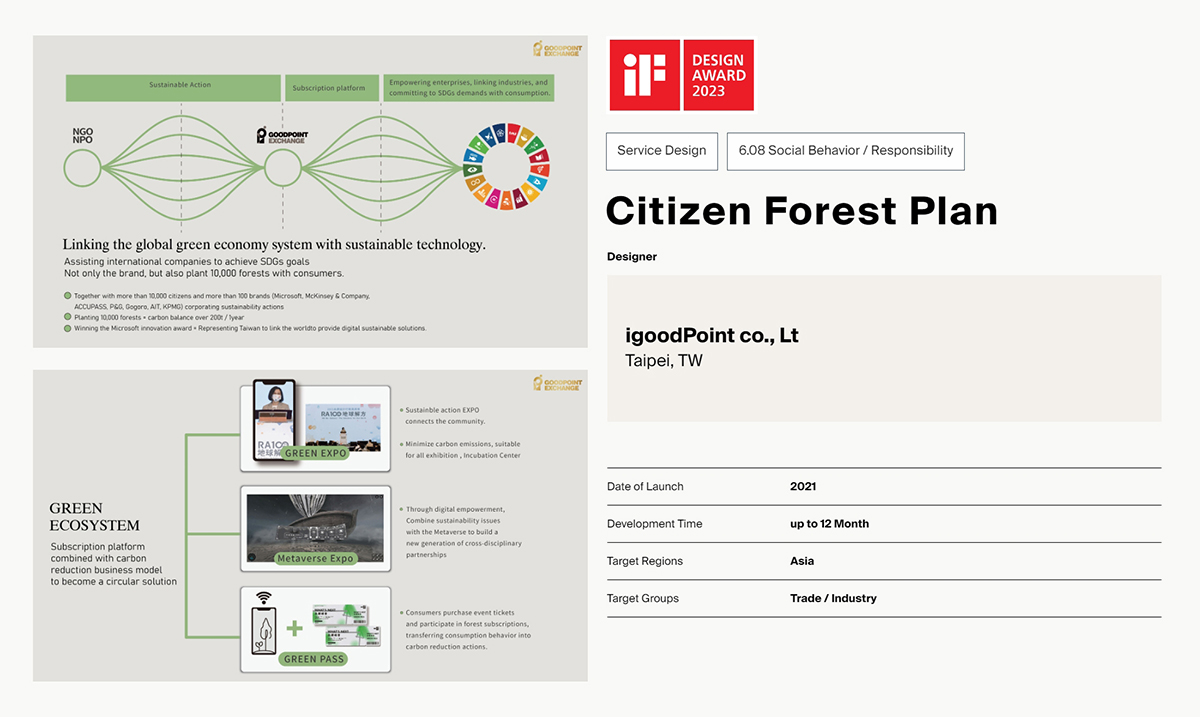Click the Taipei, TW location text
This screenshot has width=1200, height=717.
pos(664,361)
